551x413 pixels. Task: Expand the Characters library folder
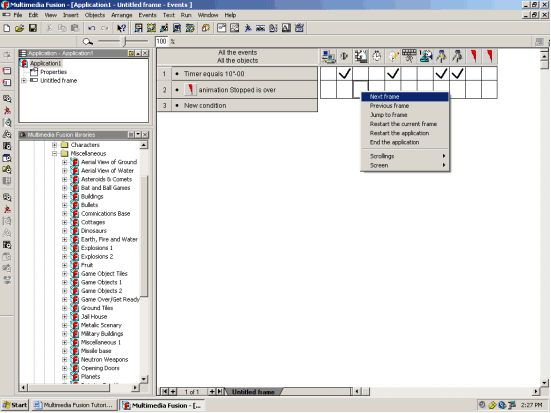(54, 145)
